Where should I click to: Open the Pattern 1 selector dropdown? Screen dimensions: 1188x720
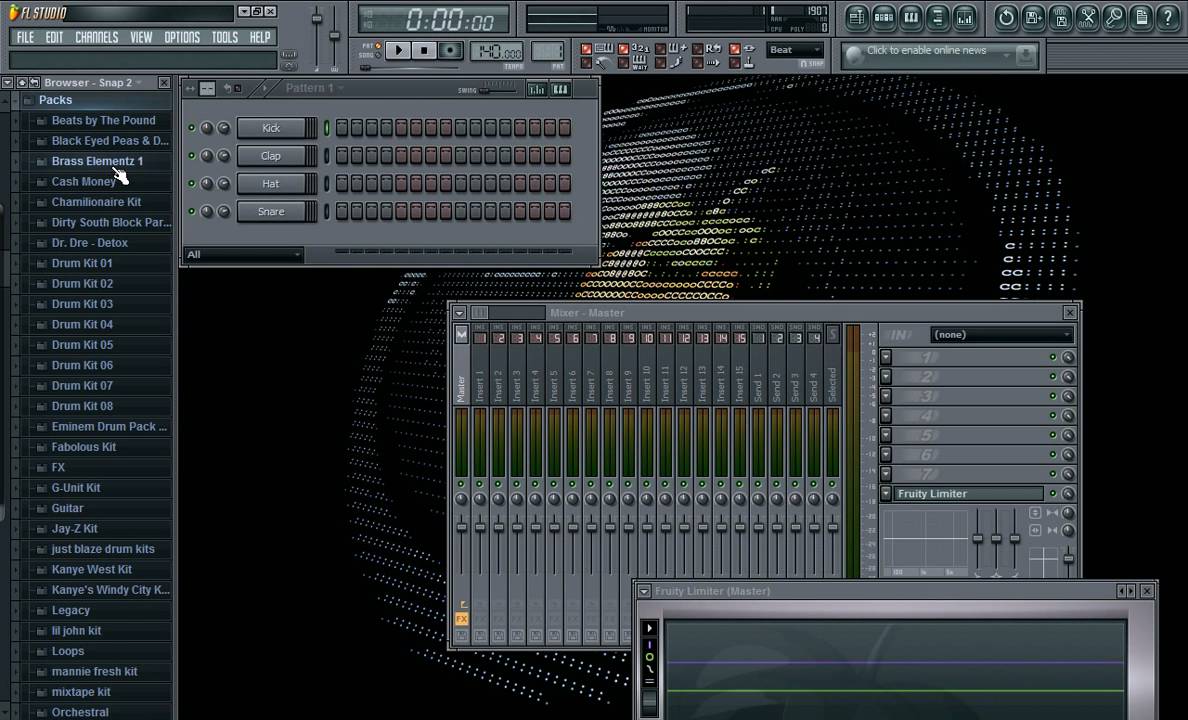point(314,89)
